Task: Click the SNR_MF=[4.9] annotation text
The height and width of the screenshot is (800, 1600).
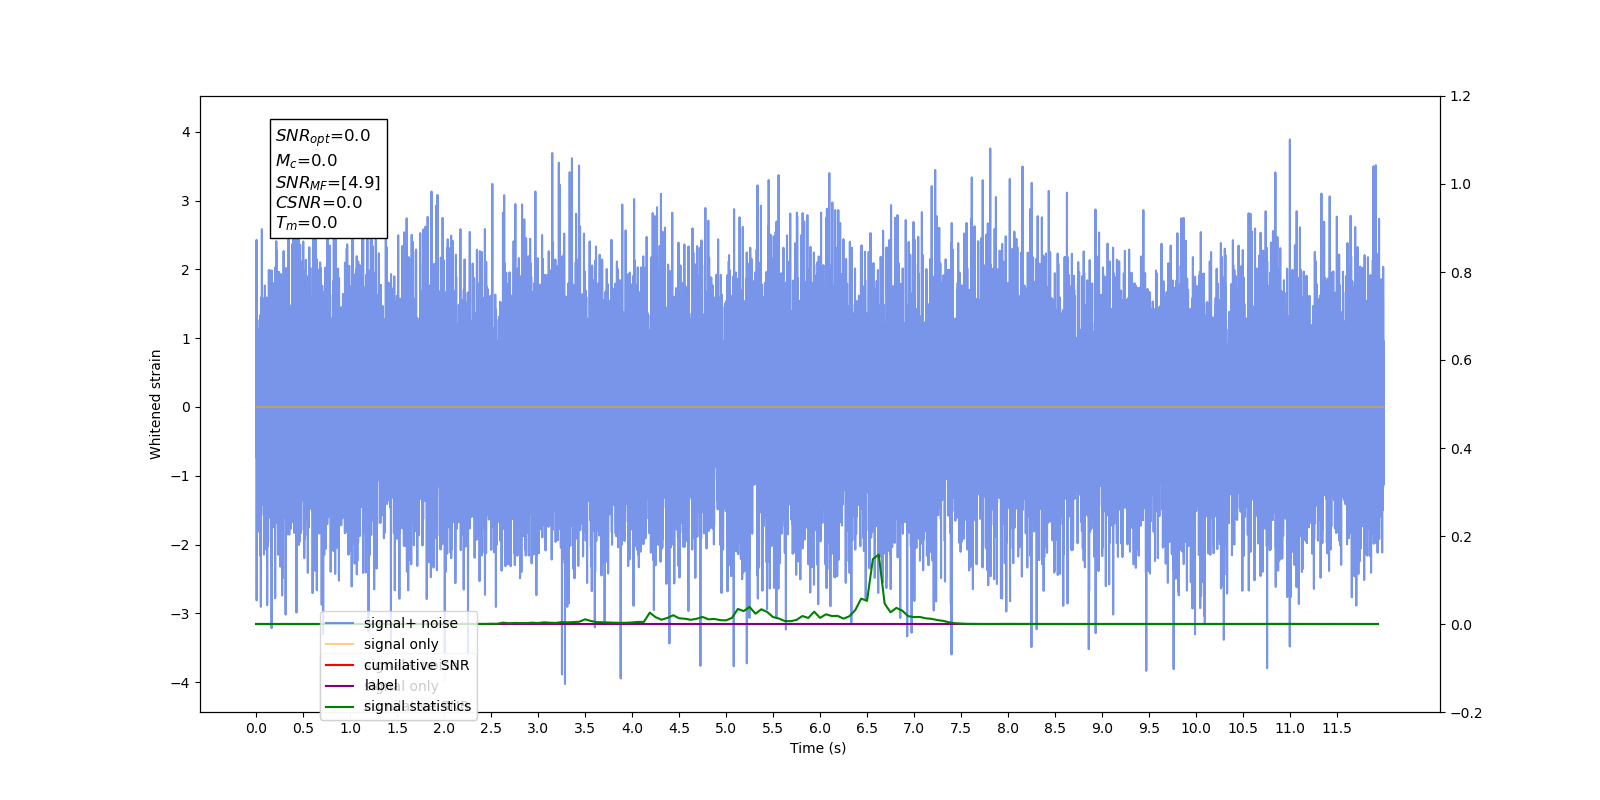Action: pos(328,182)
